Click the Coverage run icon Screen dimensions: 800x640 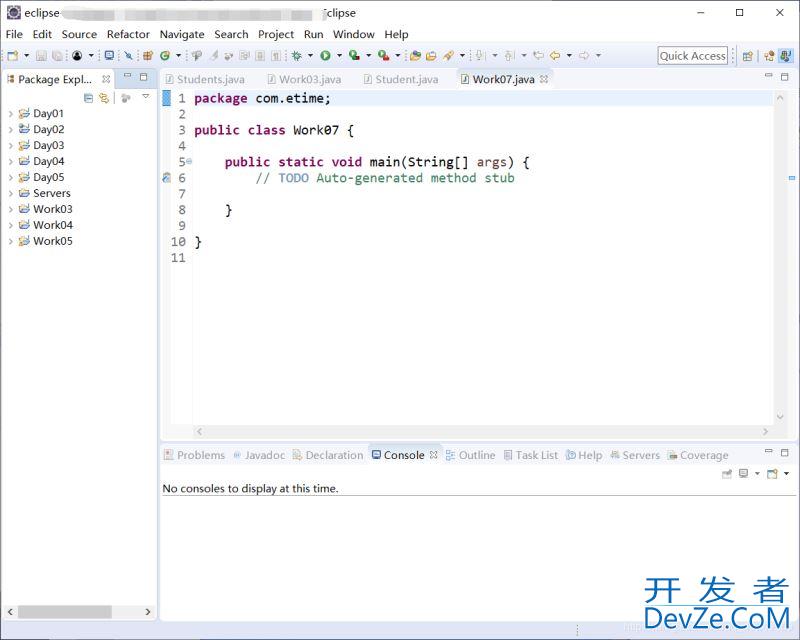pyautogui.click(x=354, y=55)
